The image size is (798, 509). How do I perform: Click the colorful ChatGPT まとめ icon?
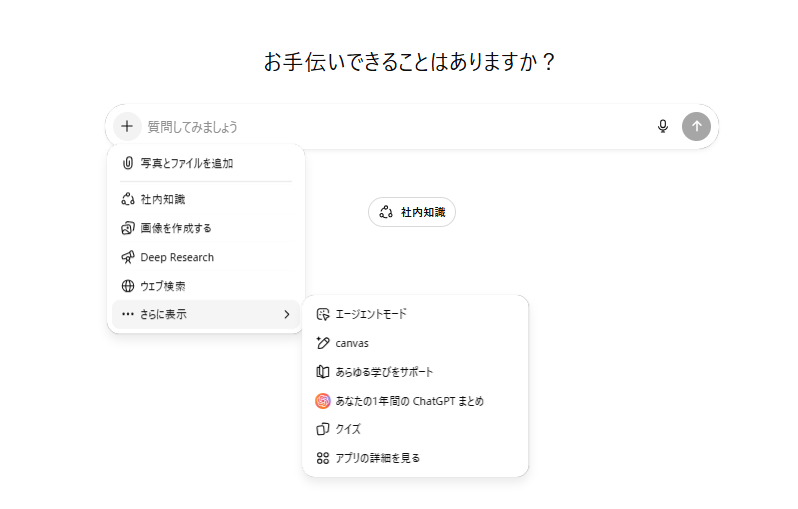(x=323, y=401)
